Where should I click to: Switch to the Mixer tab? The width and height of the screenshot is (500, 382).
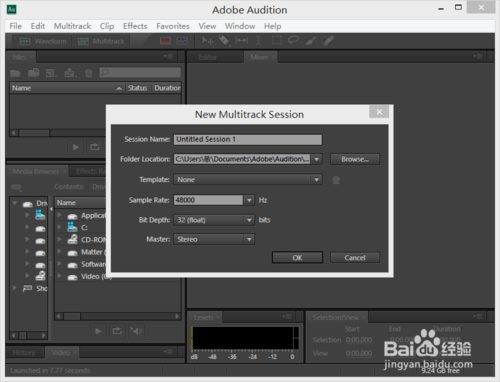coord(259,57)
